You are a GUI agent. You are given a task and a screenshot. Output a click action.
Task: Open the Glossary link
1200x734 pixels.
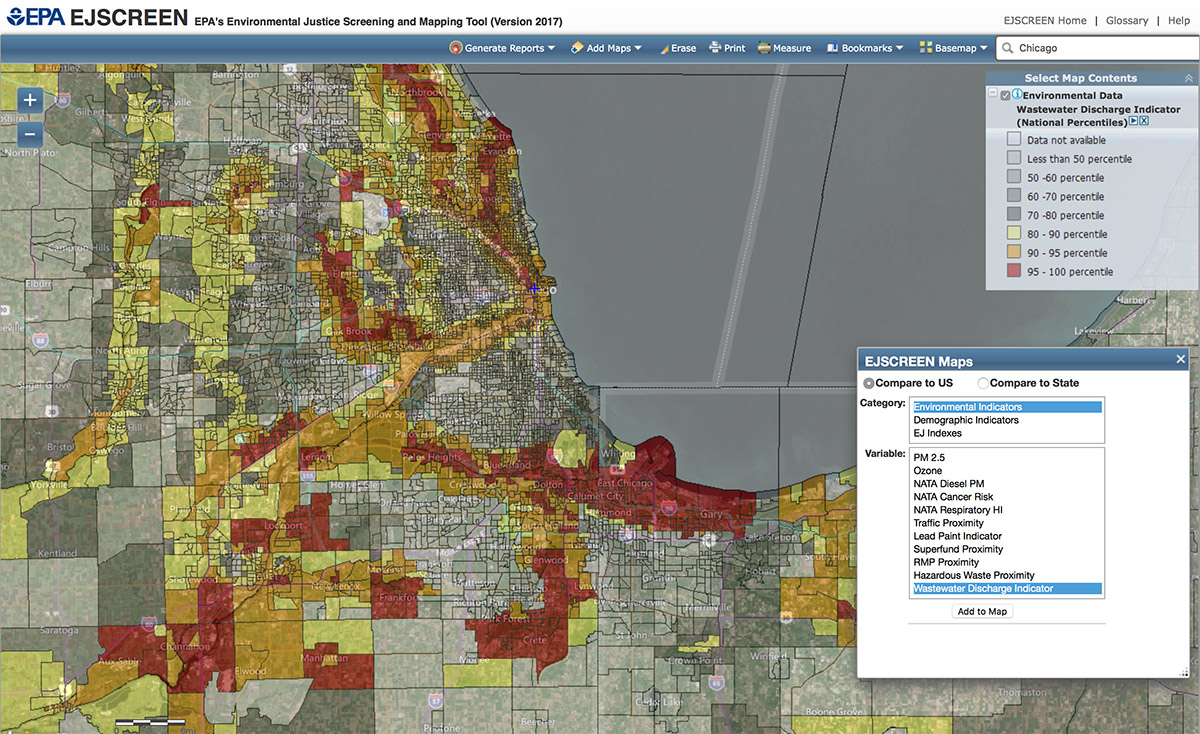pos(1127,20)
